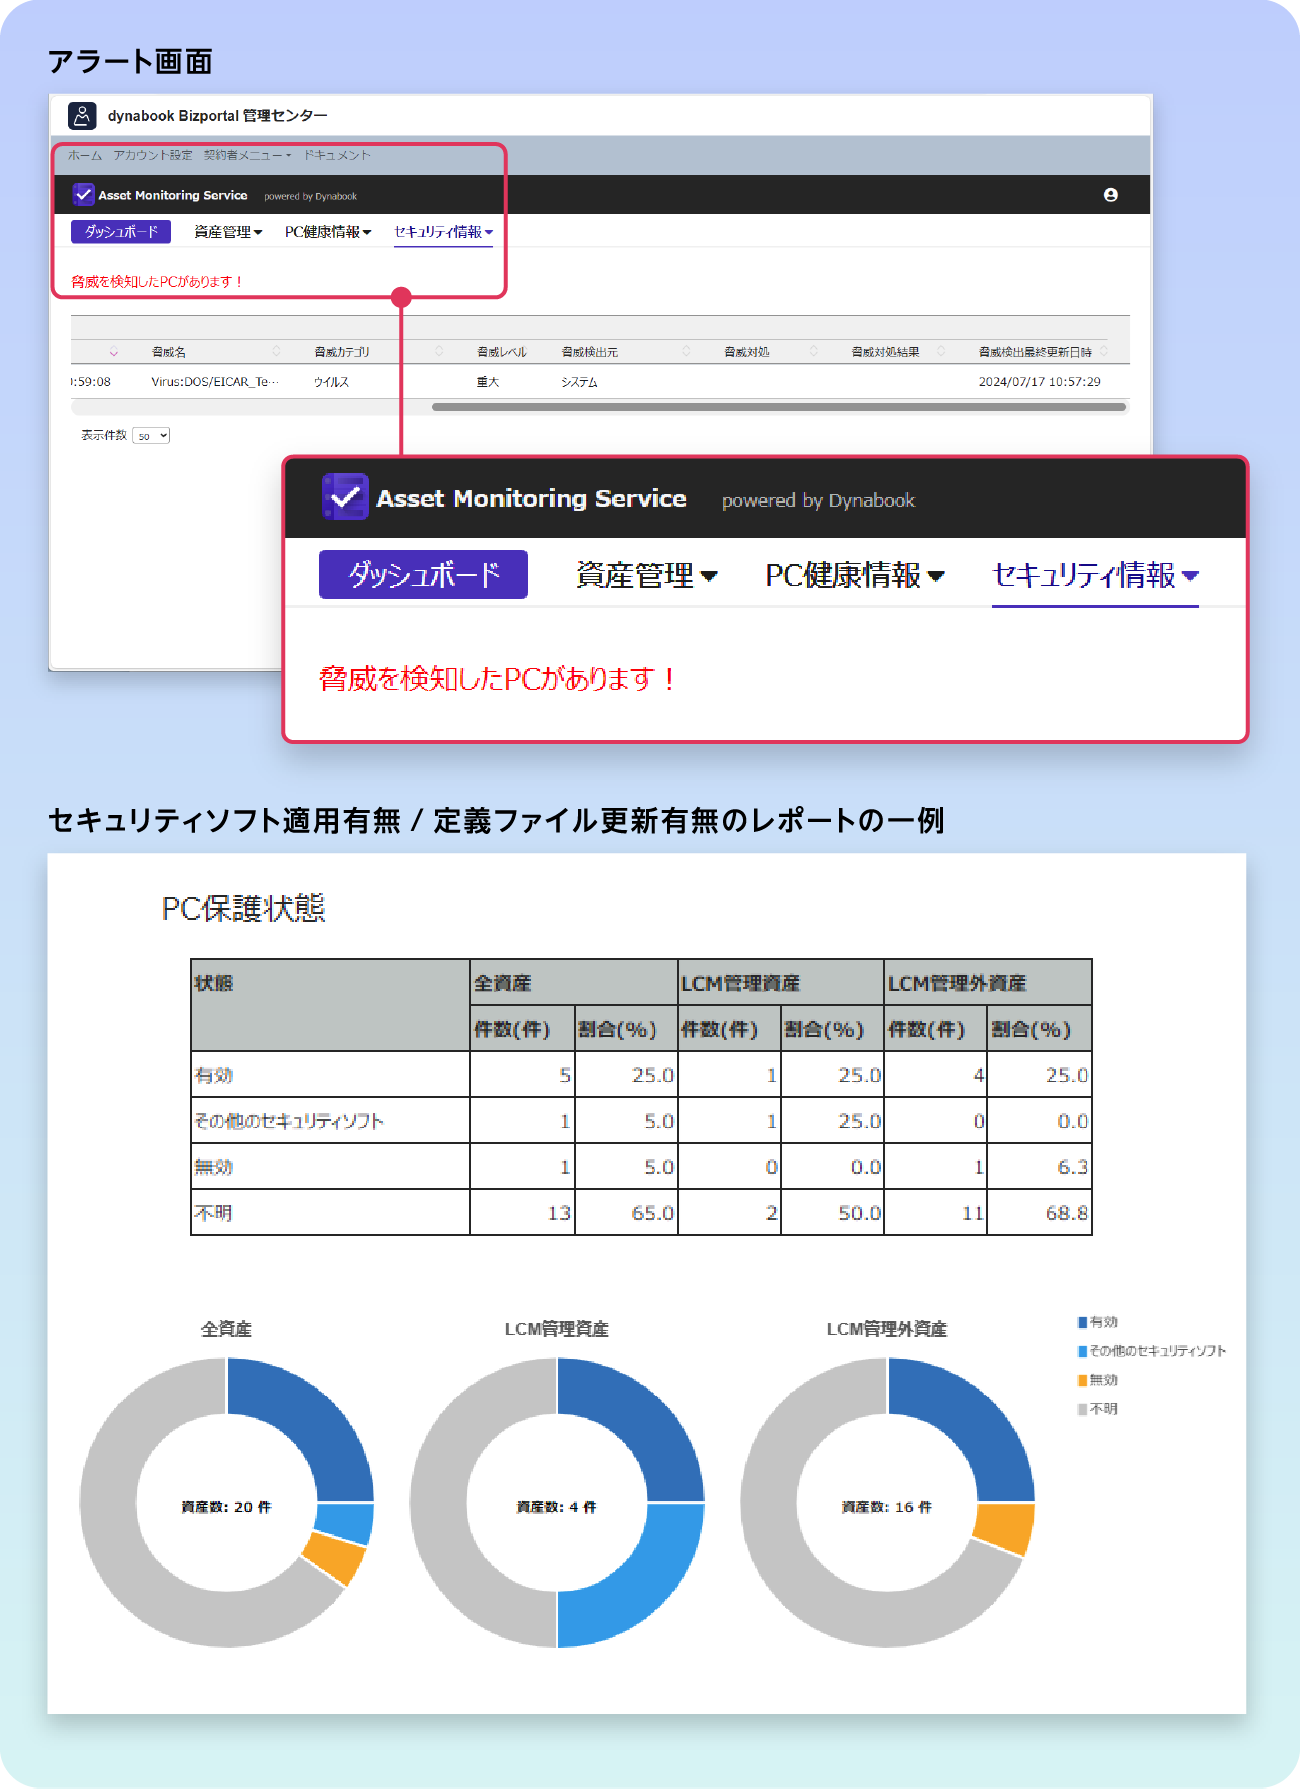Viewport: 1300px width, 1790px height.
Task: Expand PC健康情報 menu in enlarged callout
Action: click(854, 575)
